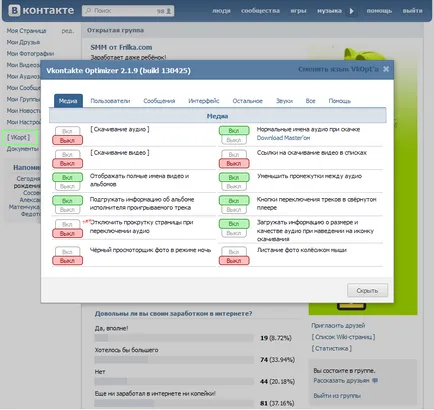Open люди in top navigation
The width and height of the screenshot is (434, 410).
(x=221, y=11)
